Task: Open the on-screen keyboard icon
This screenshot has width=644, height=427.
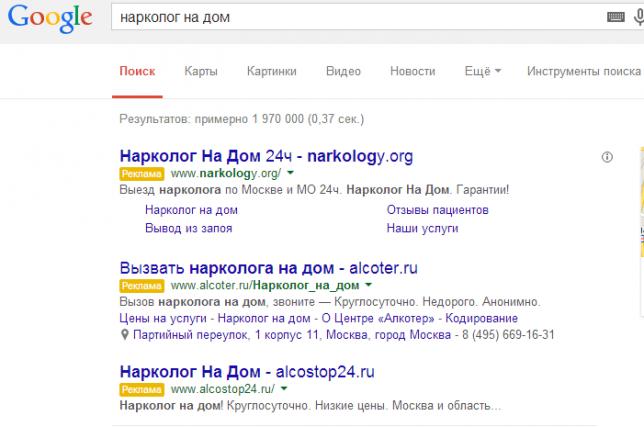Action: (x=616, y=17)
